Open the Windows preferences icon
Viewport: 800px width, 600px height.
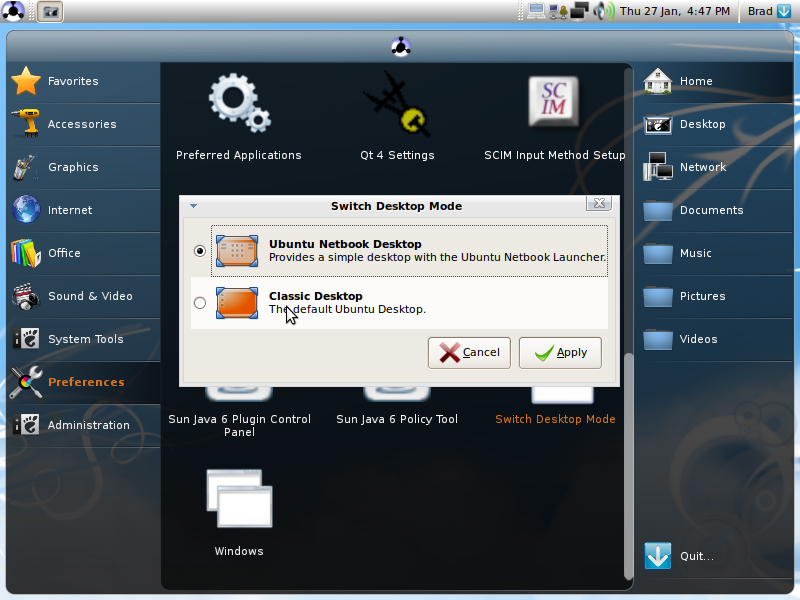click(239, 498)
